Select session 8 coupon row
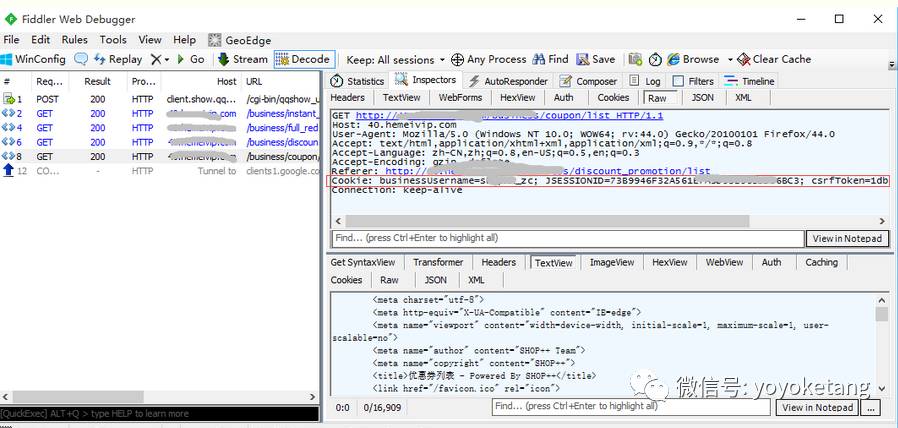Image resolution: width=898 pixels, height=428 pixels. 160,156
